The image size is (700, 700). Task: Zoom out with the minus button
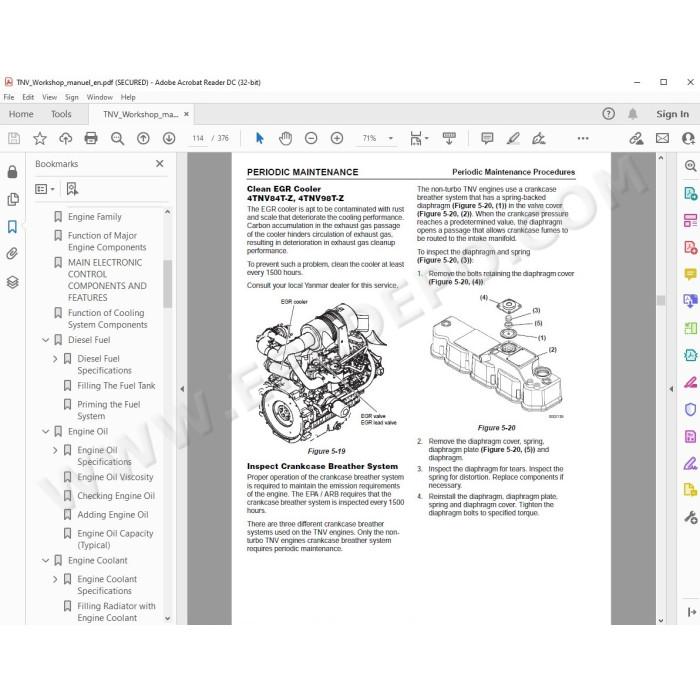(x=311, y=138)
